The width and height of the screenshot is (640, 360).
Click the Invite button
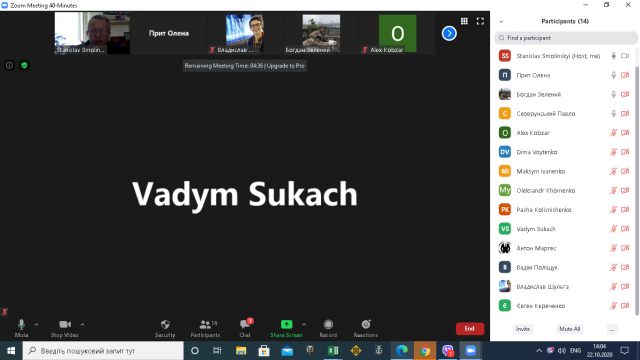523,329
